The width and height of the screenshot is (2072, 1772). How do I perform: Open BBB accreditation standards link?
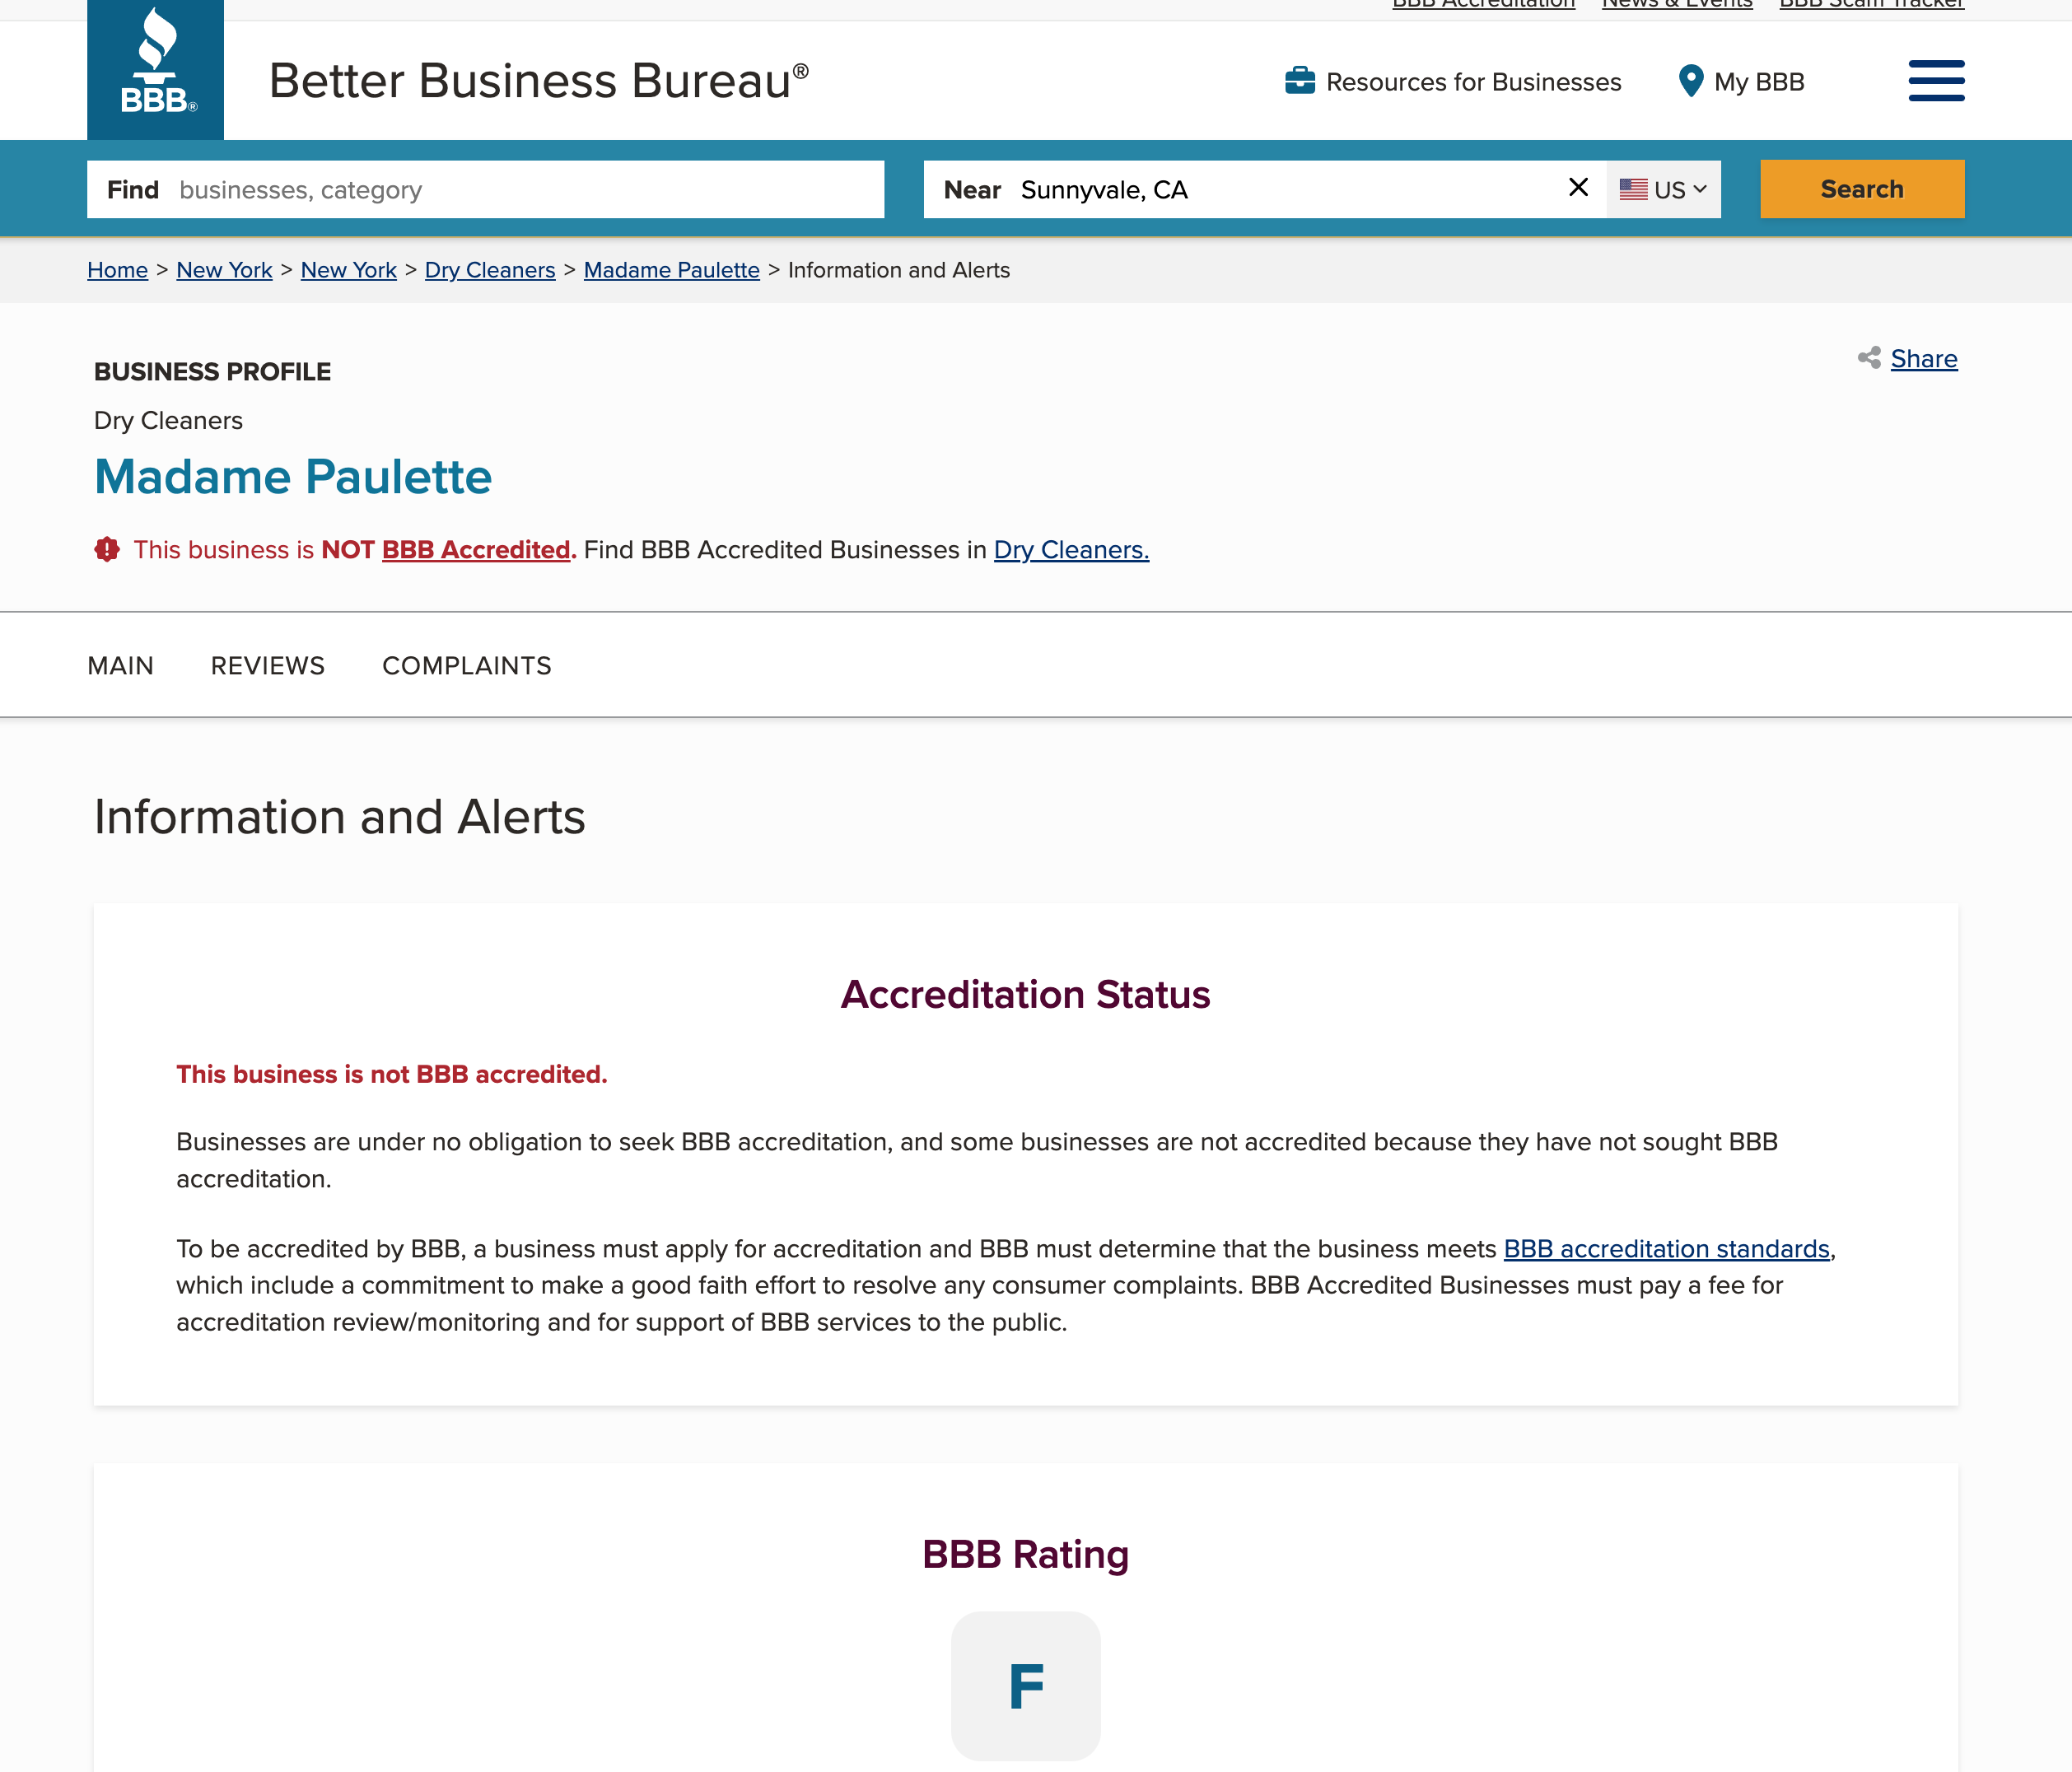point(1666,1249)
